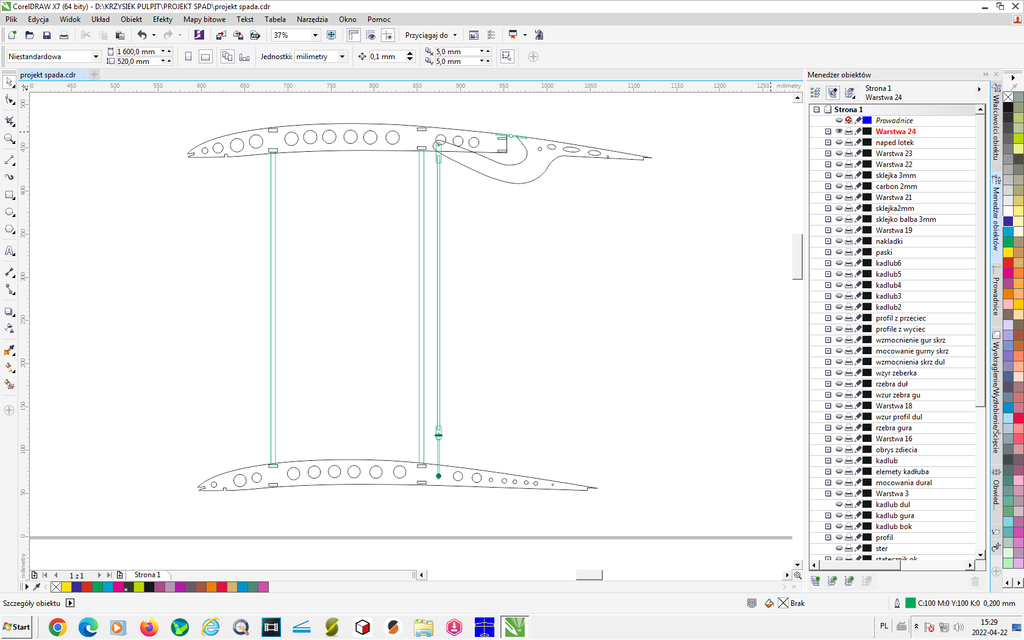1024x640 pixels.
Task: Select the Zoom tool in the toolbox
Action: point(10,139)
